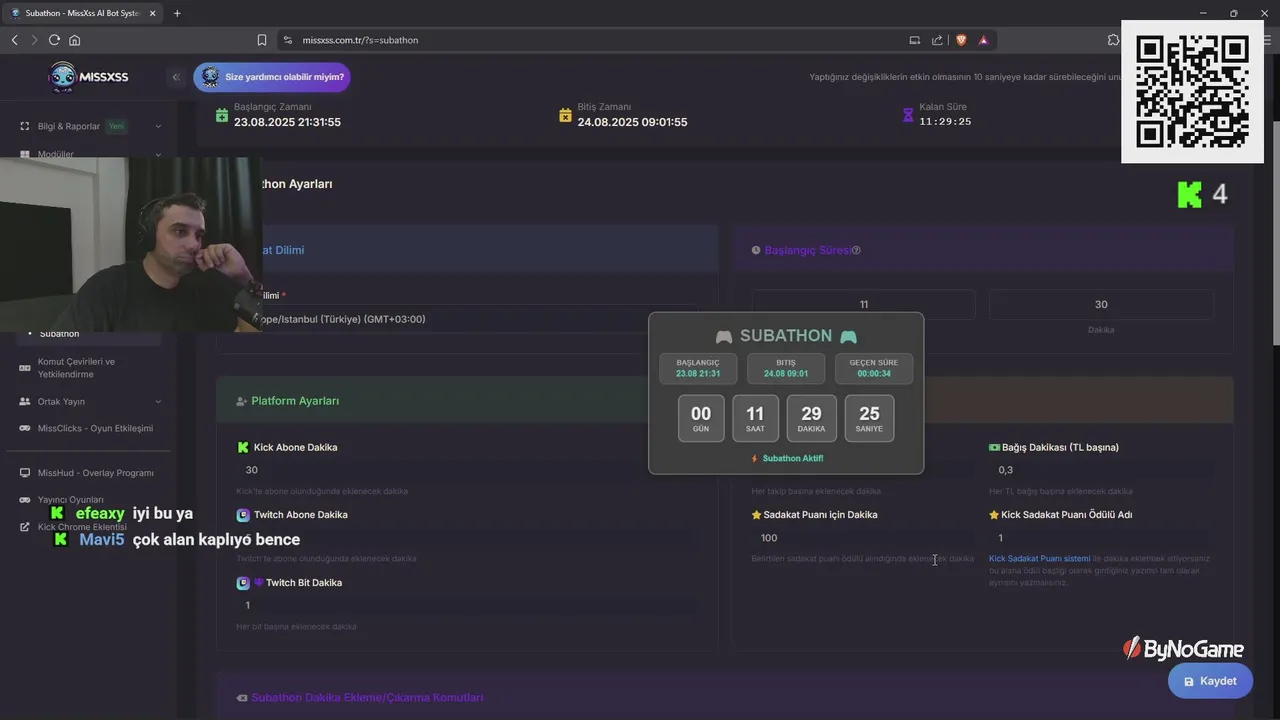The image size is (1280, 720).
Task: Click the browser address bar URL
Action: click(361, 40)
